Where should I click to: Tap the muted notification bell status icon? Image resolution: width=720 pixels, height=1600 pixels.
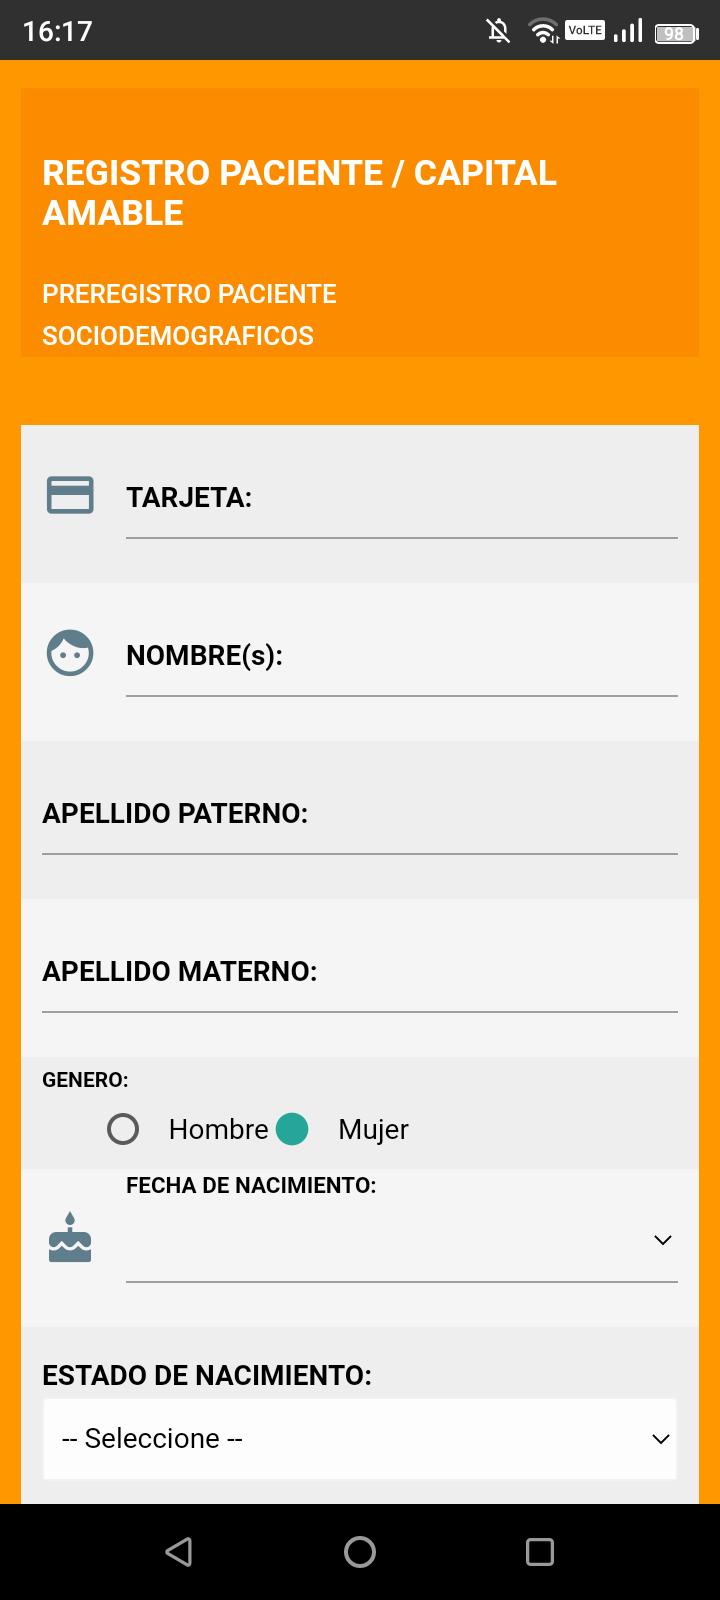point(498,31)
